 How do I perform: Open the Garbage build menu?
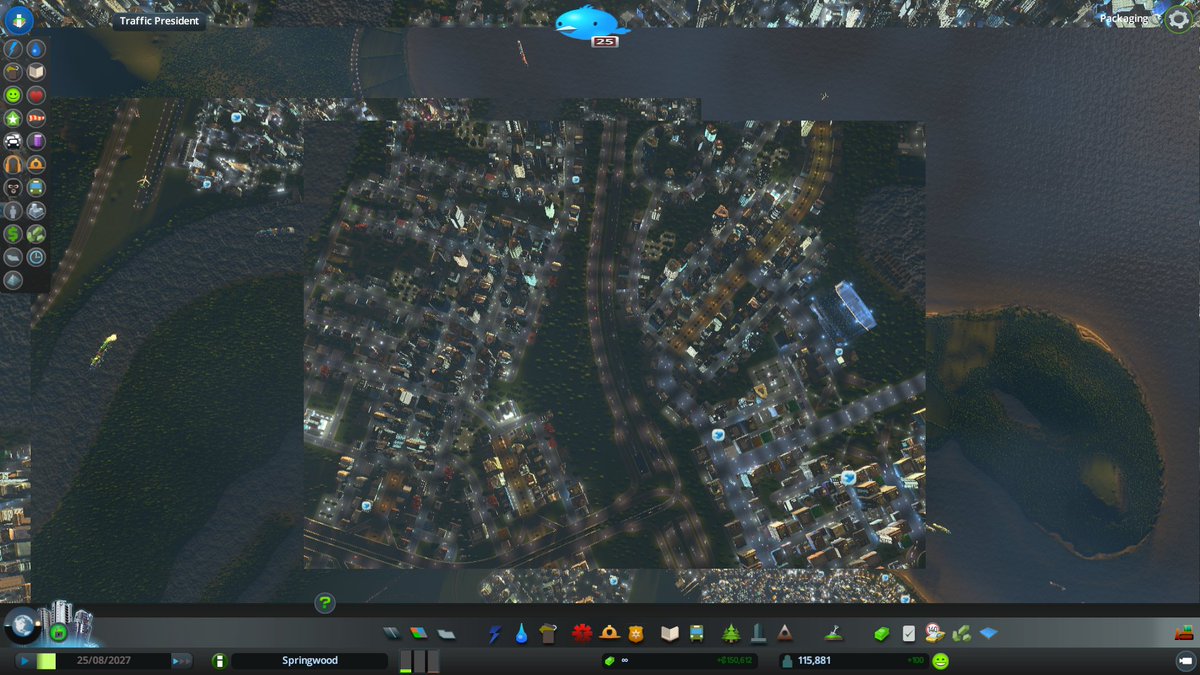(x=546, y=633)
